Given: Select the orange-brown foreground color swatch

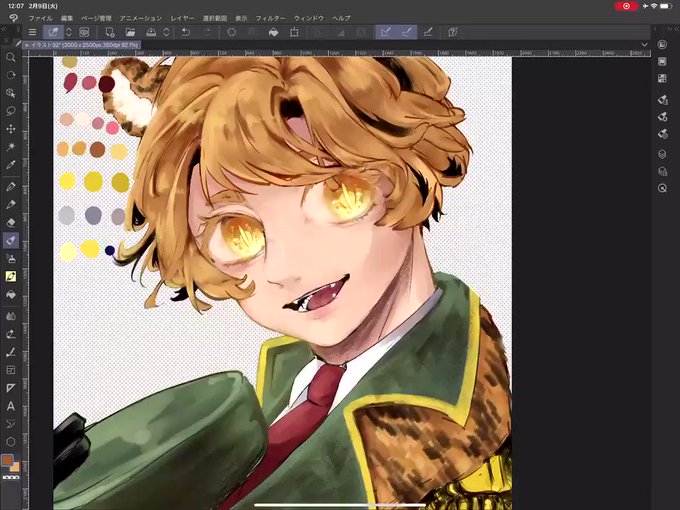Looking at the screenshot, I should (x=7, y=460).
